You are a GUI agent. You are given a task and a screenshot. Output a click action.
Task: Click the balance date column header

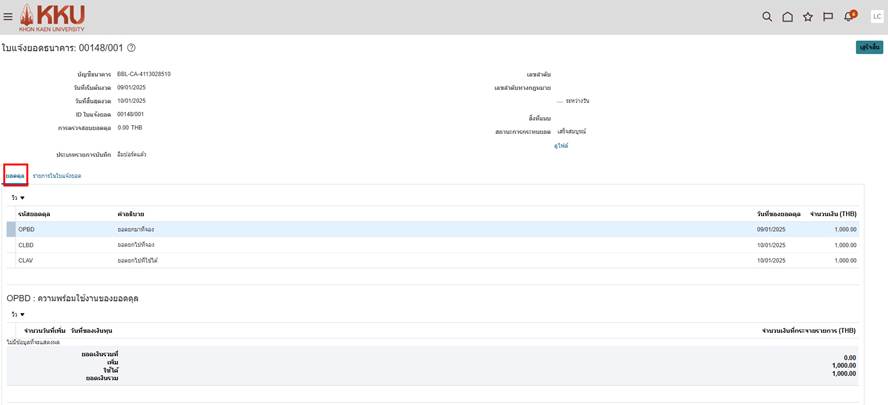779,214
